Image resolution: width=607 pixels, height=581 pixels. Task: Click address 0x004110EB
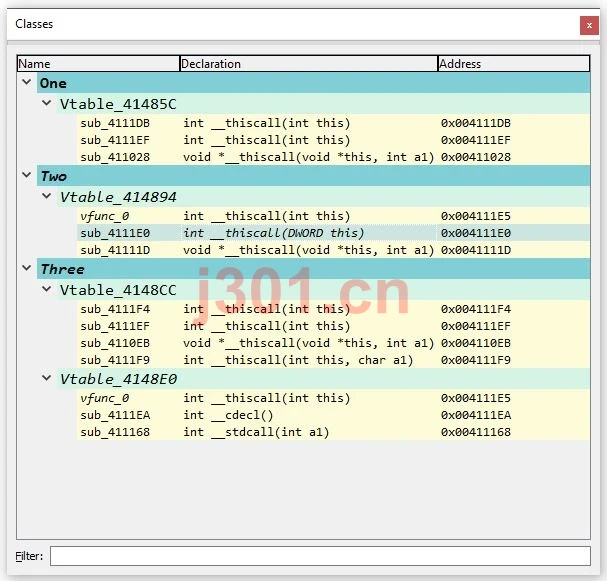point(476,343)
